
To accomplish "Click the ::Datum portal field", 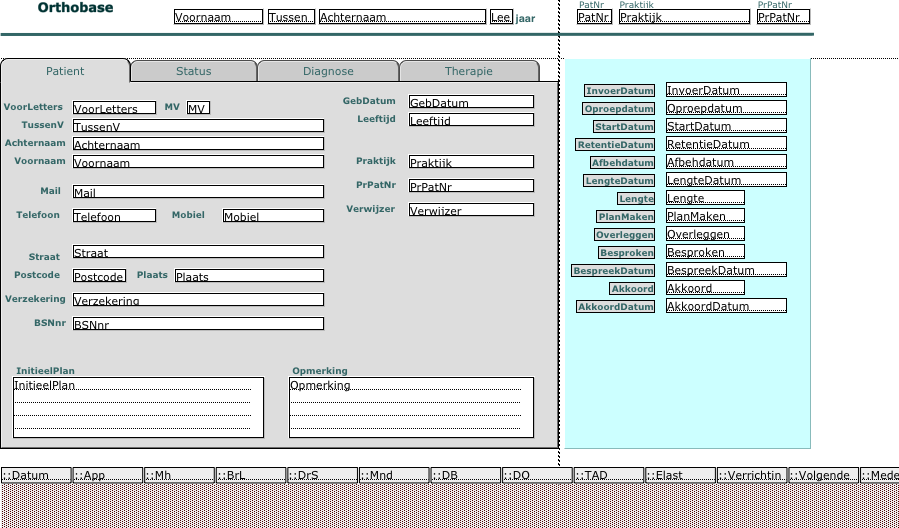I will click(36, 475).
